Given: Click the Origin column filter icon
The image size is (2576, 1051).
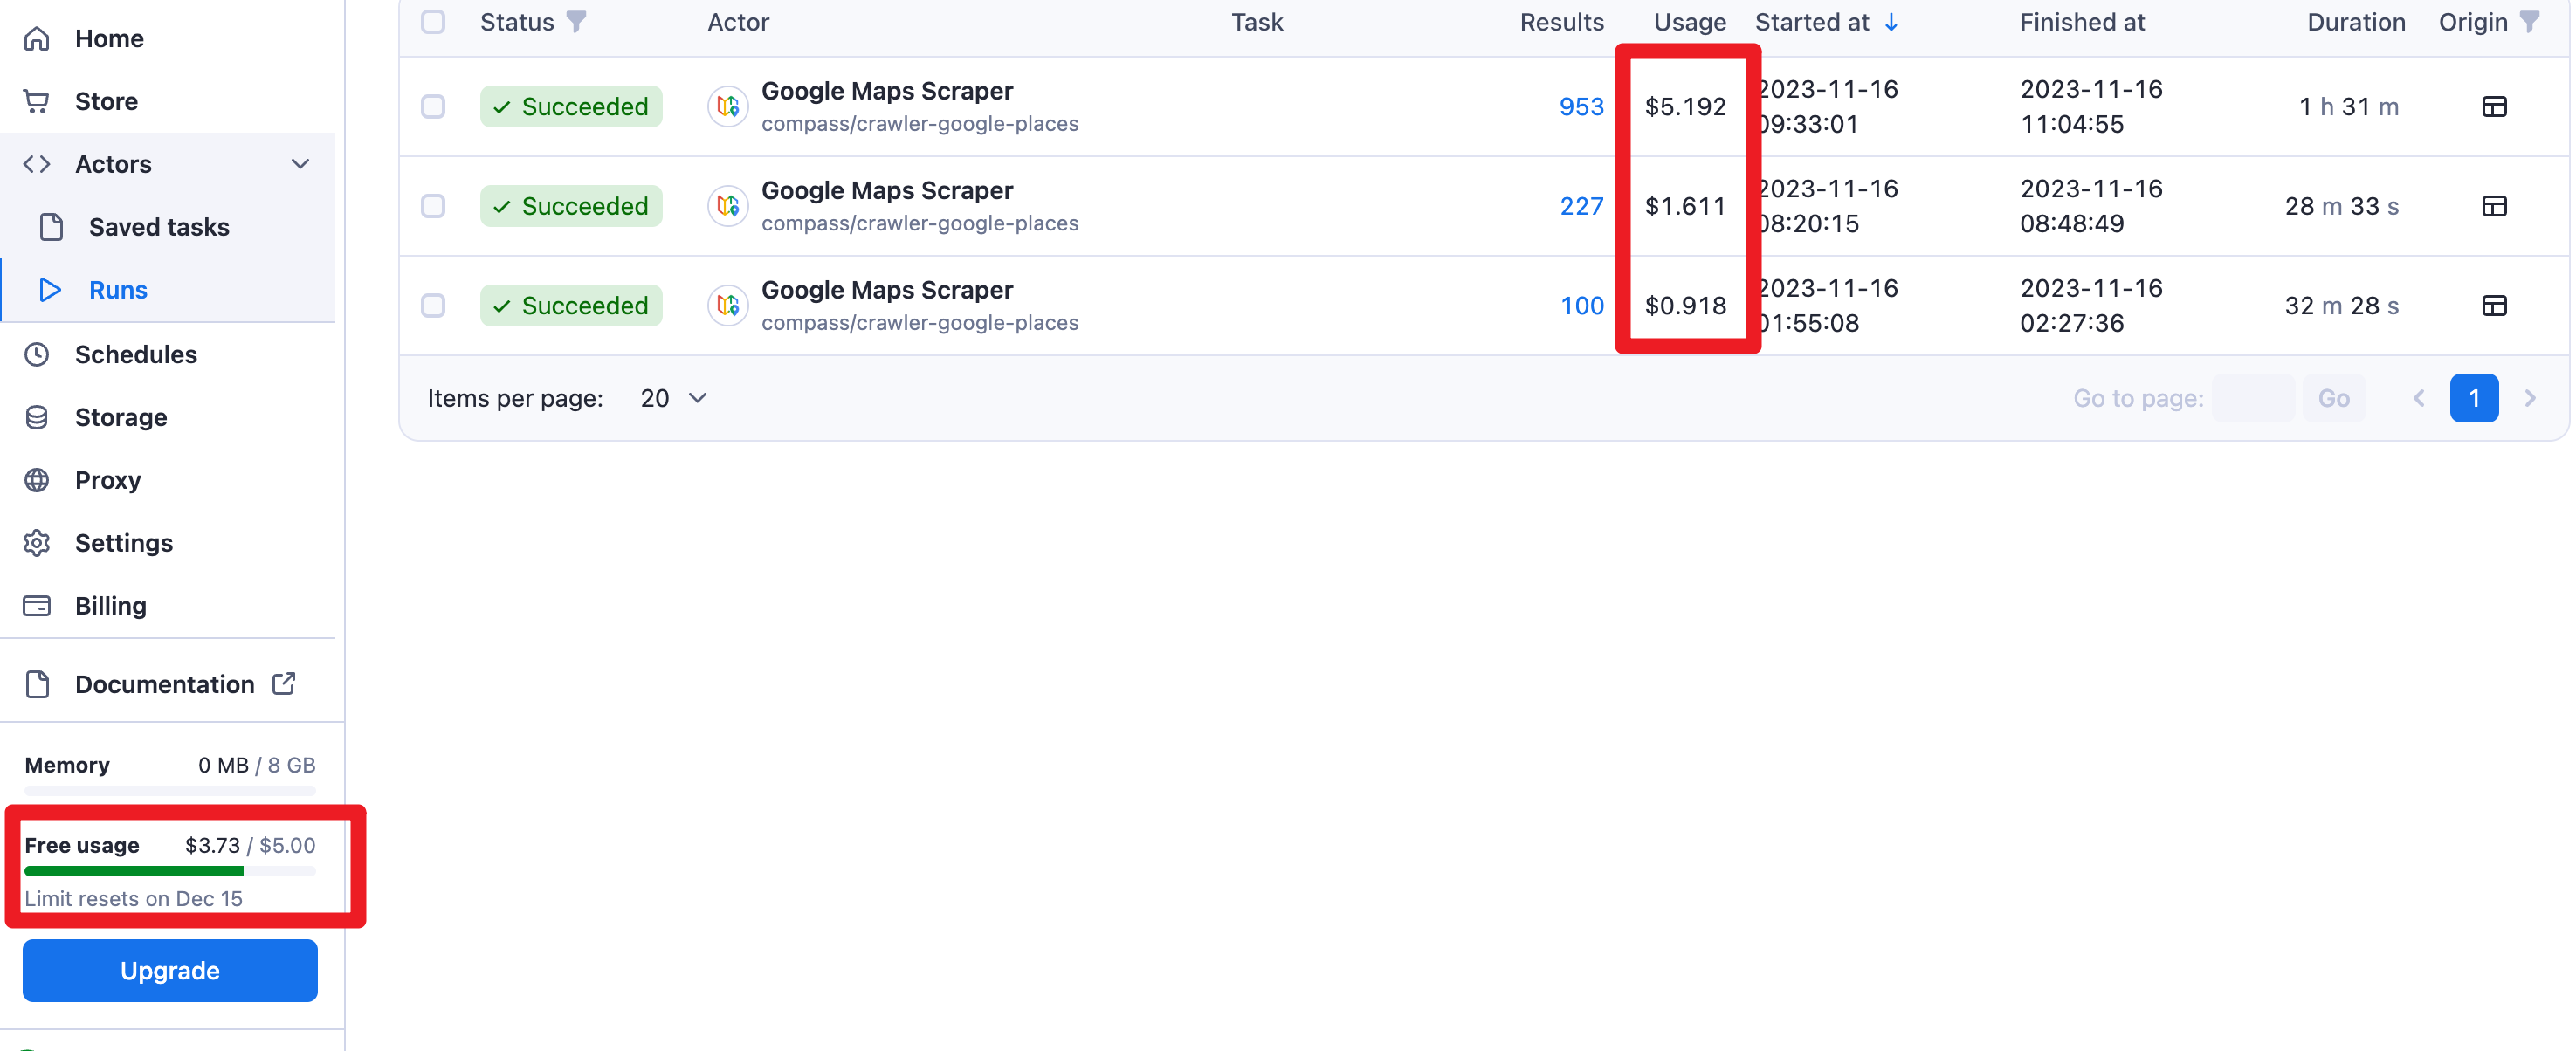Looking at the screenshot, I should [2530, 22].
